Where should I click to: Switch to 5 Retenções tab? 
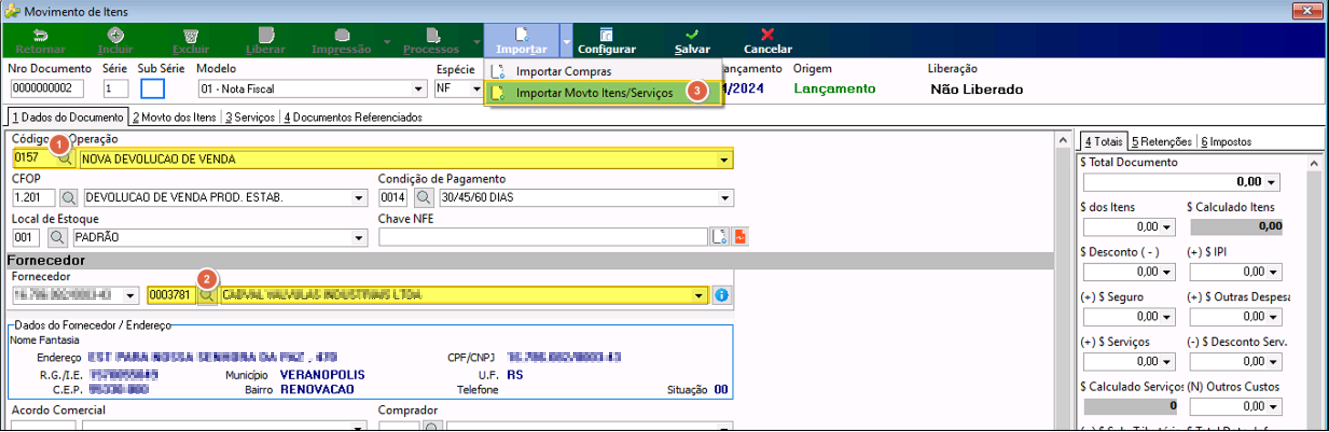pos(1160,141)
